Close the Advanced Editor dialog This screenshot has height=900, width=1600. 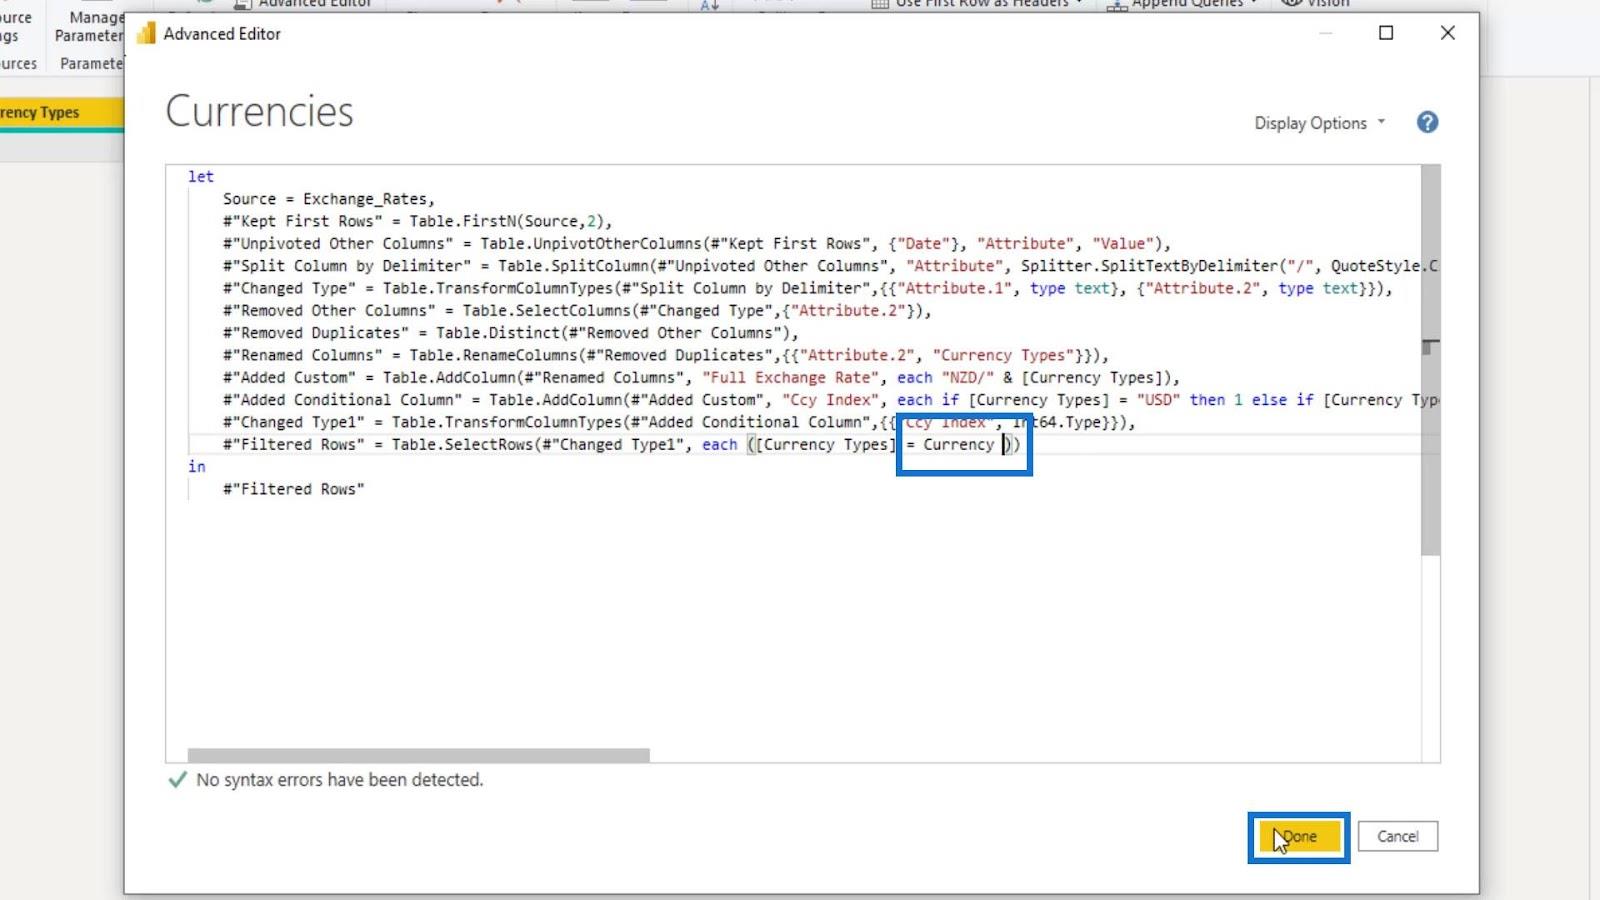pyautogui.click(x=1447, y=33)
